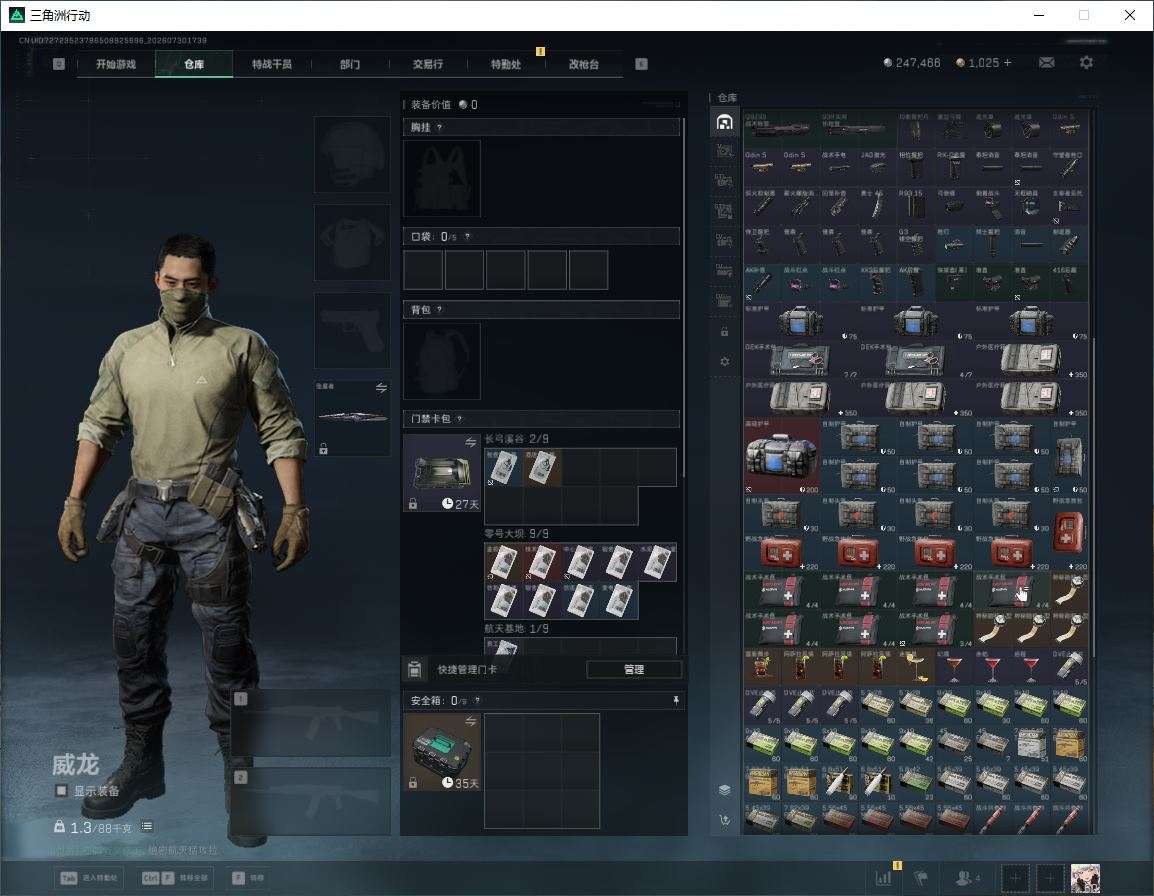Open help for 安全箱 section
Image resolution: width=1154 pixels, height=896 pixels.
tap(477, 700)
